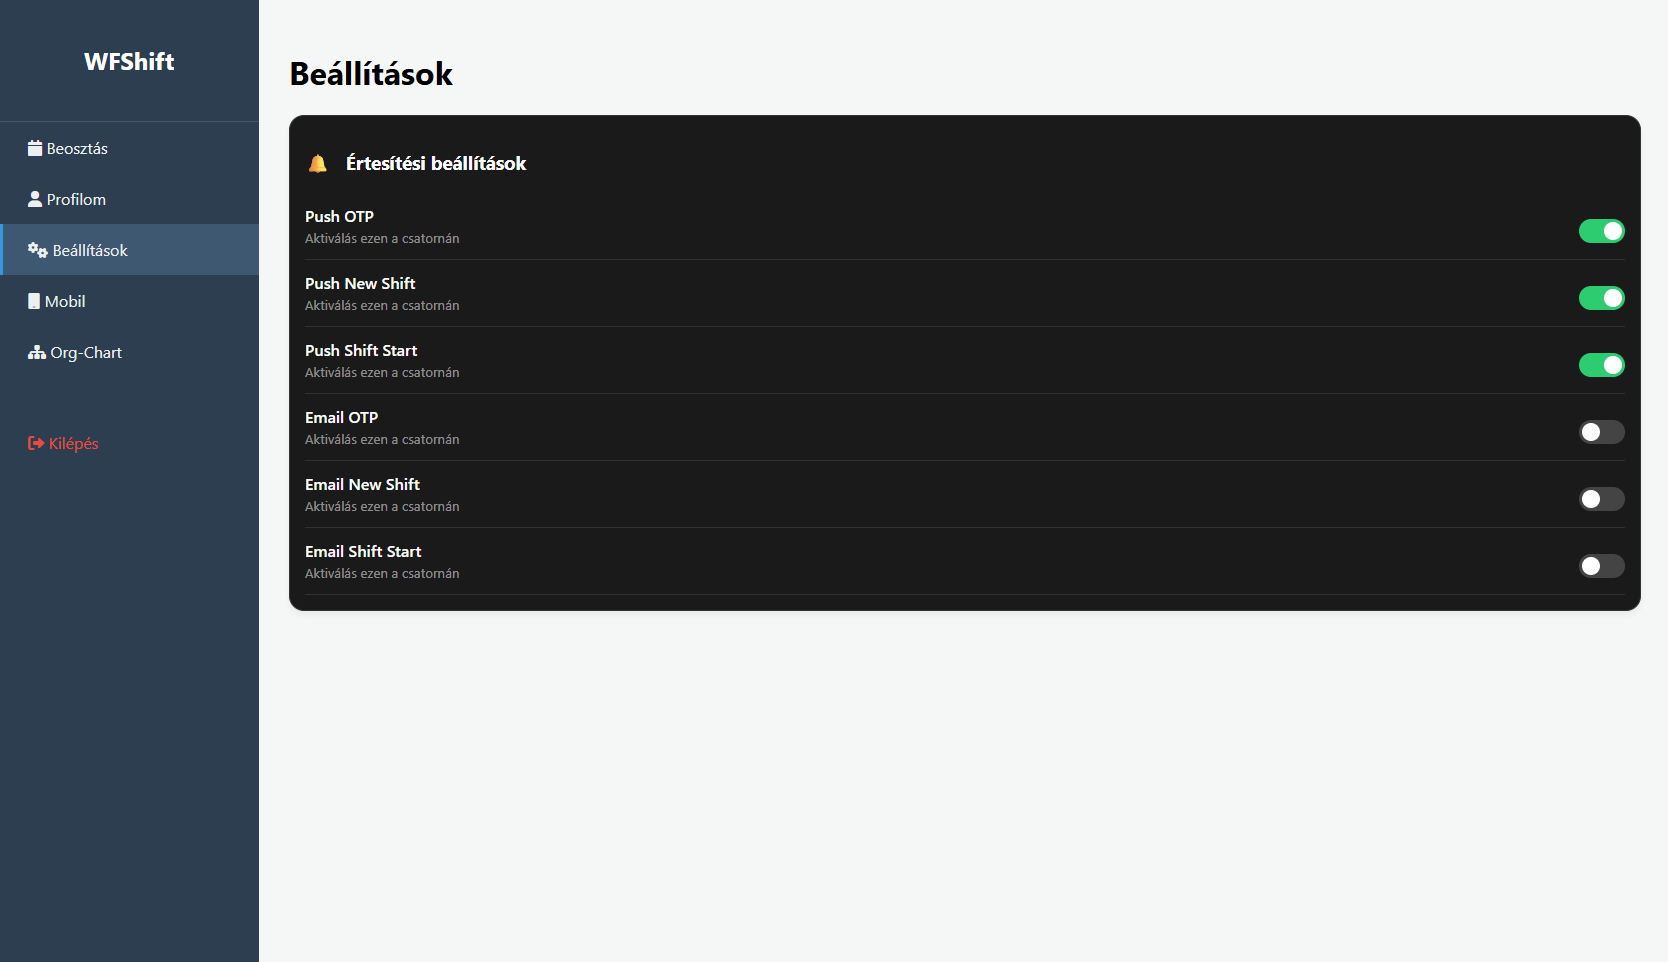1668x962 pixels.
Task: Open the Mobil sidebar entry
Action: (x=65, y=301)
